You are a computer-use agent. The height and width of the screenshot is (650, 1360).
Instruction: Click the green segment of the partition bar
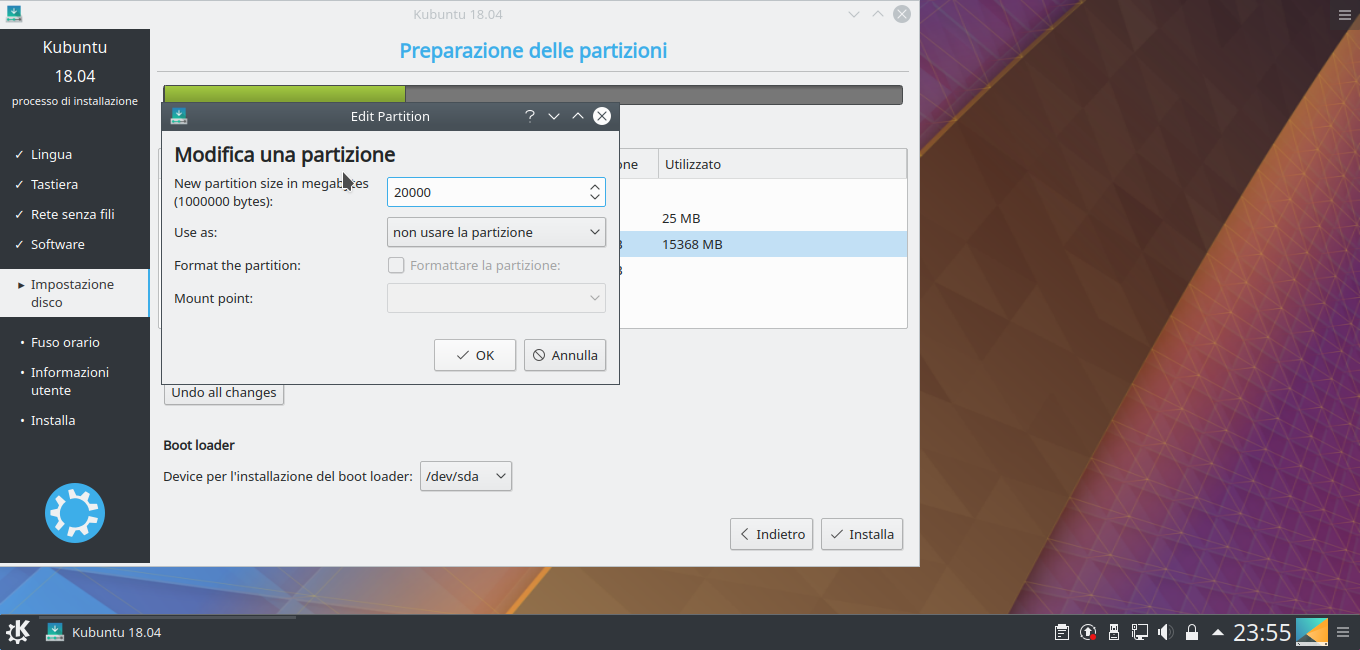click(x=285, y=95)
